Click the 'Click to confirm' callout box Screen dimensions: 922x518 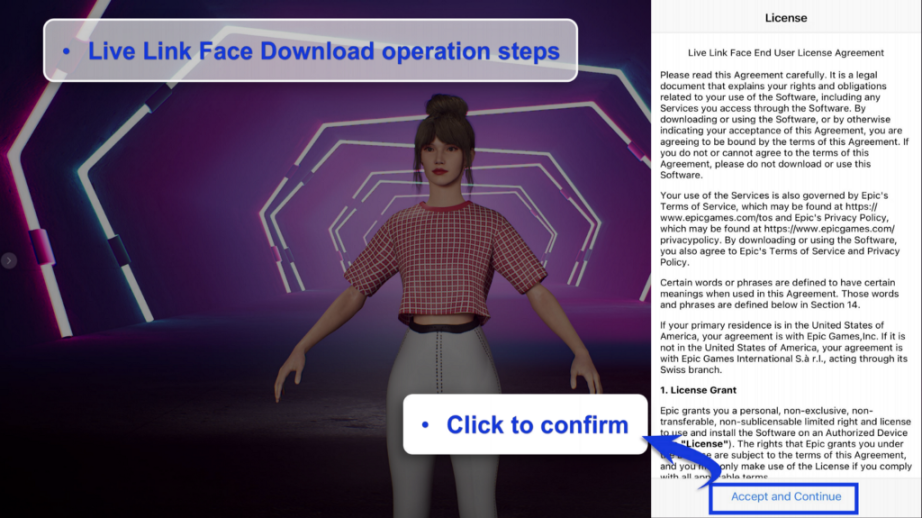(525, 425)
